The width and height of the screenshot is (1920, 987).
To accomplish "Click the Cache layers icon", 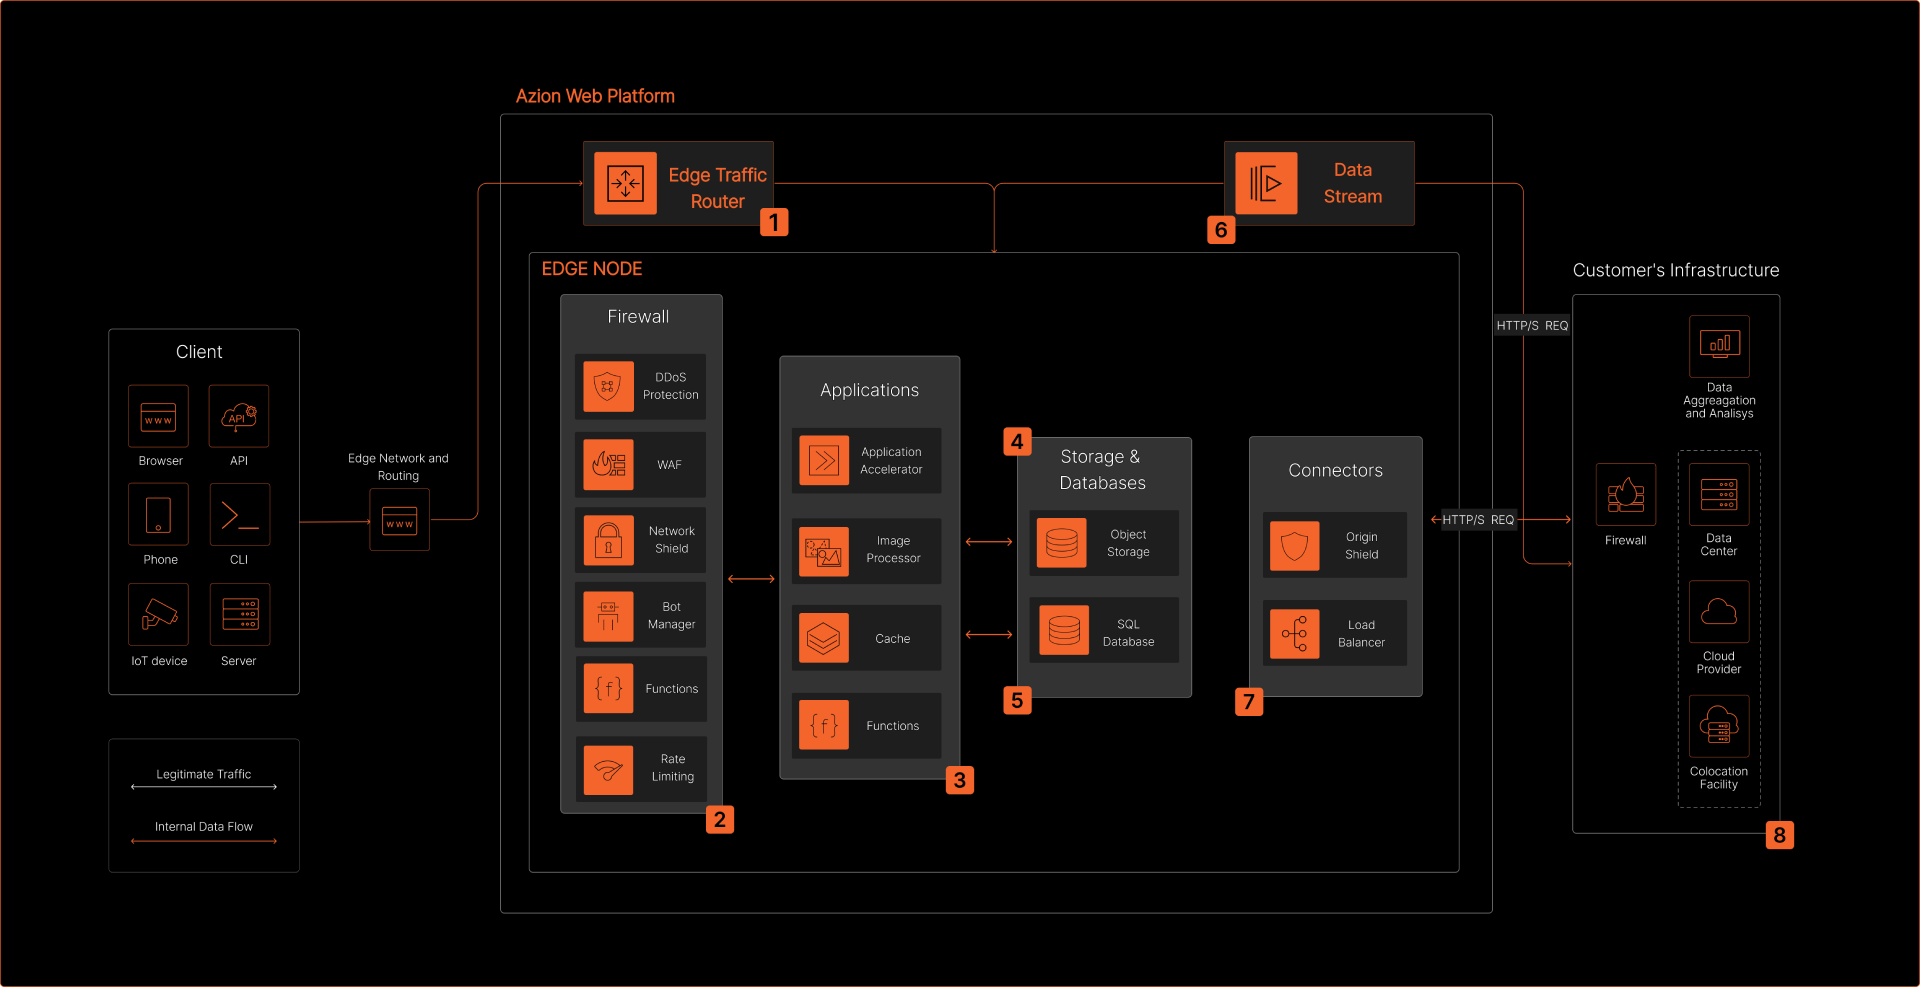I will pos(824,638).
